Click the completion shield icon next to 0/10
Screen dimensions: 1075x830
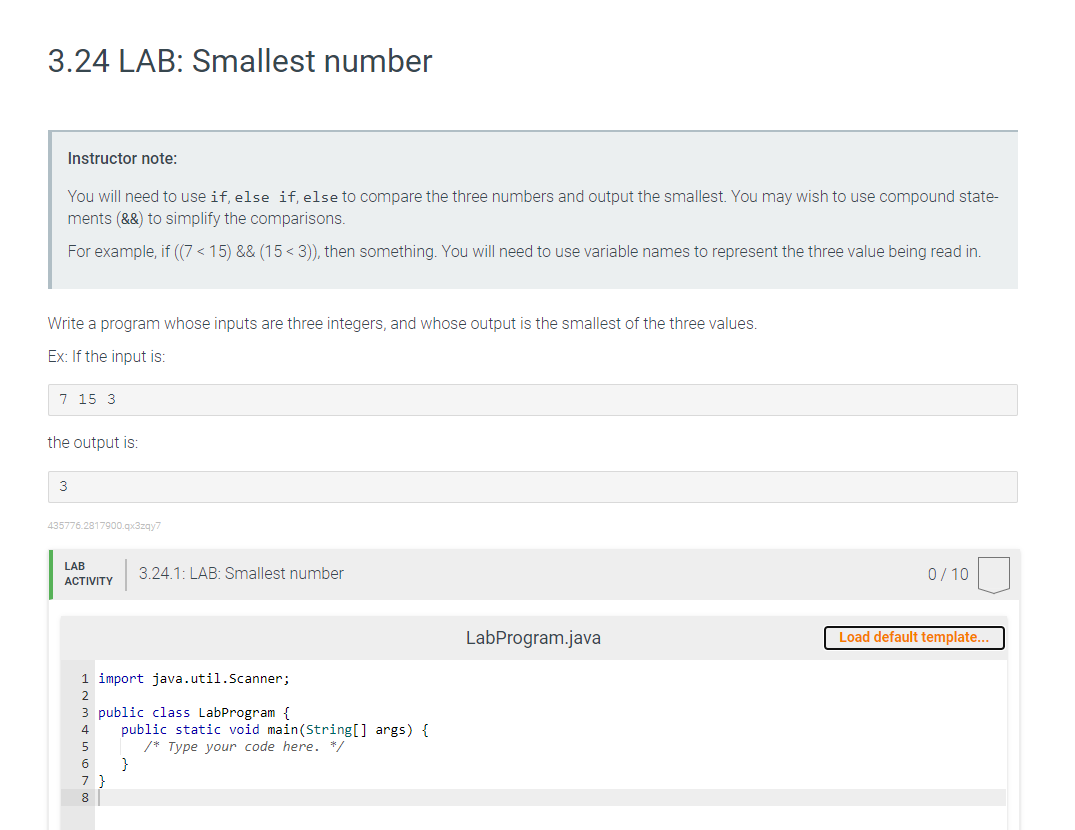[x=994, y=573]
